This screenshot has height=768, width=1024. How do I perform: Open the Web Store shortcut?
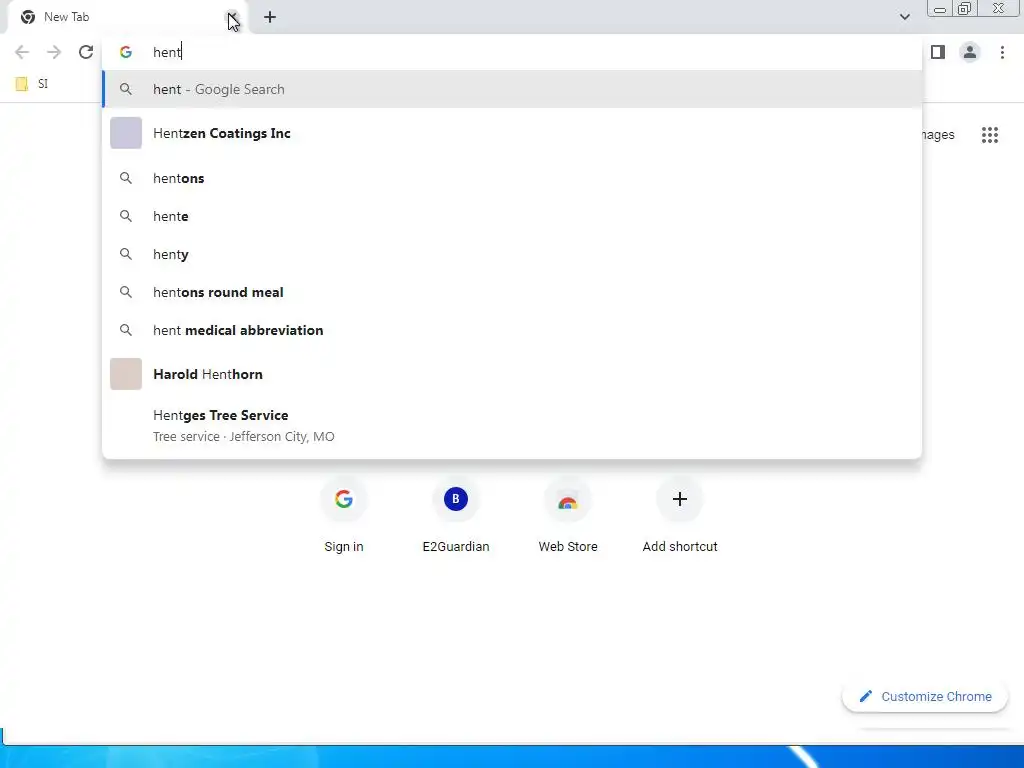568,516
